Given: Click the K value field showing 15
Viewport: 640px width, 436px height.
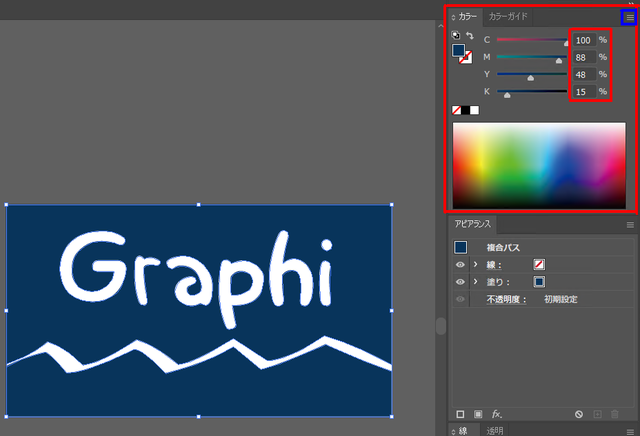Looking at the screenshot, I should (x=584, y=91).
